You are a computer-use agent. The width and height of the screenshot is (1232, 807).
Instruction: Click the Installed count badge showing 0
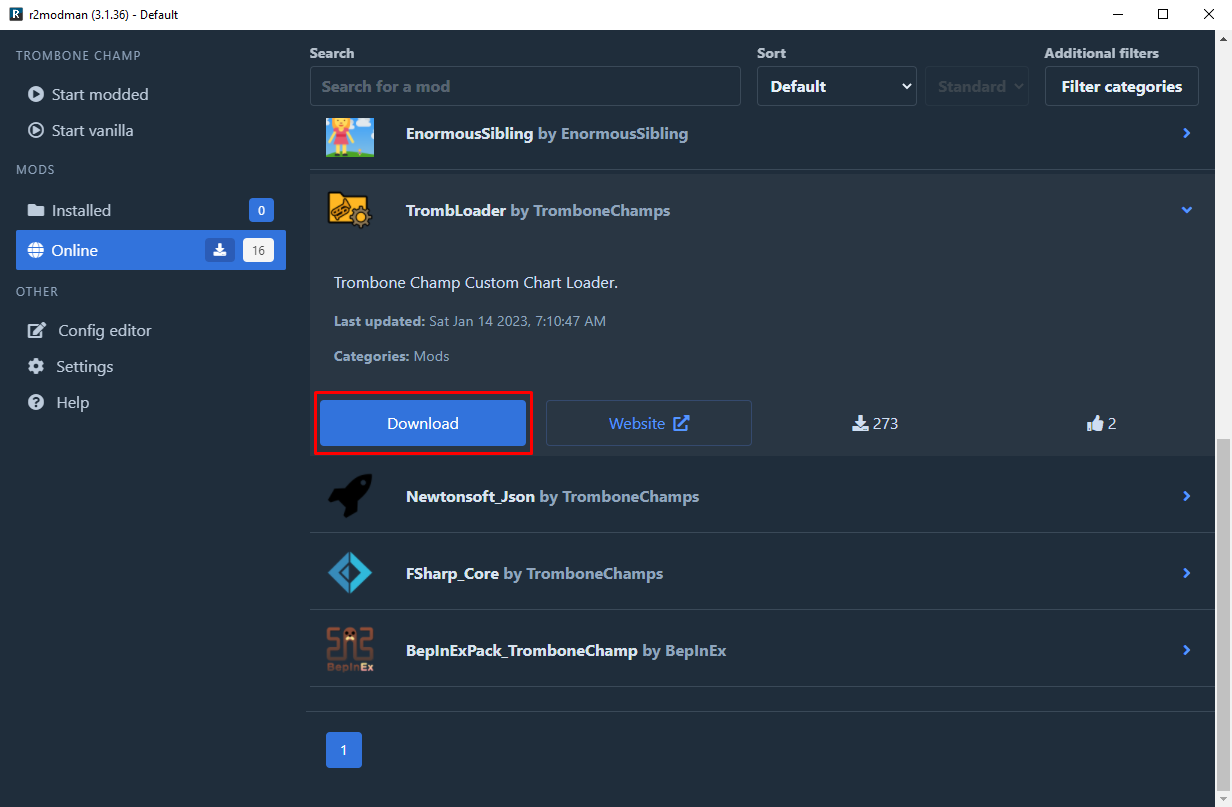(261, 210)
